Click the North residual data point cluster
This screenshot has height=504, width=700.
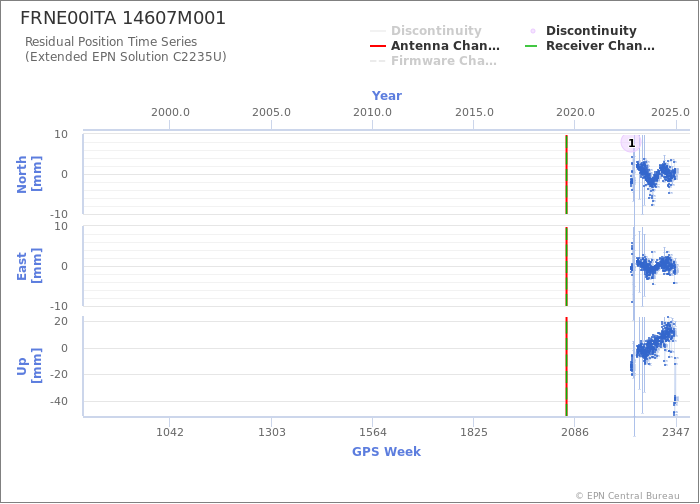pos(654,175)
